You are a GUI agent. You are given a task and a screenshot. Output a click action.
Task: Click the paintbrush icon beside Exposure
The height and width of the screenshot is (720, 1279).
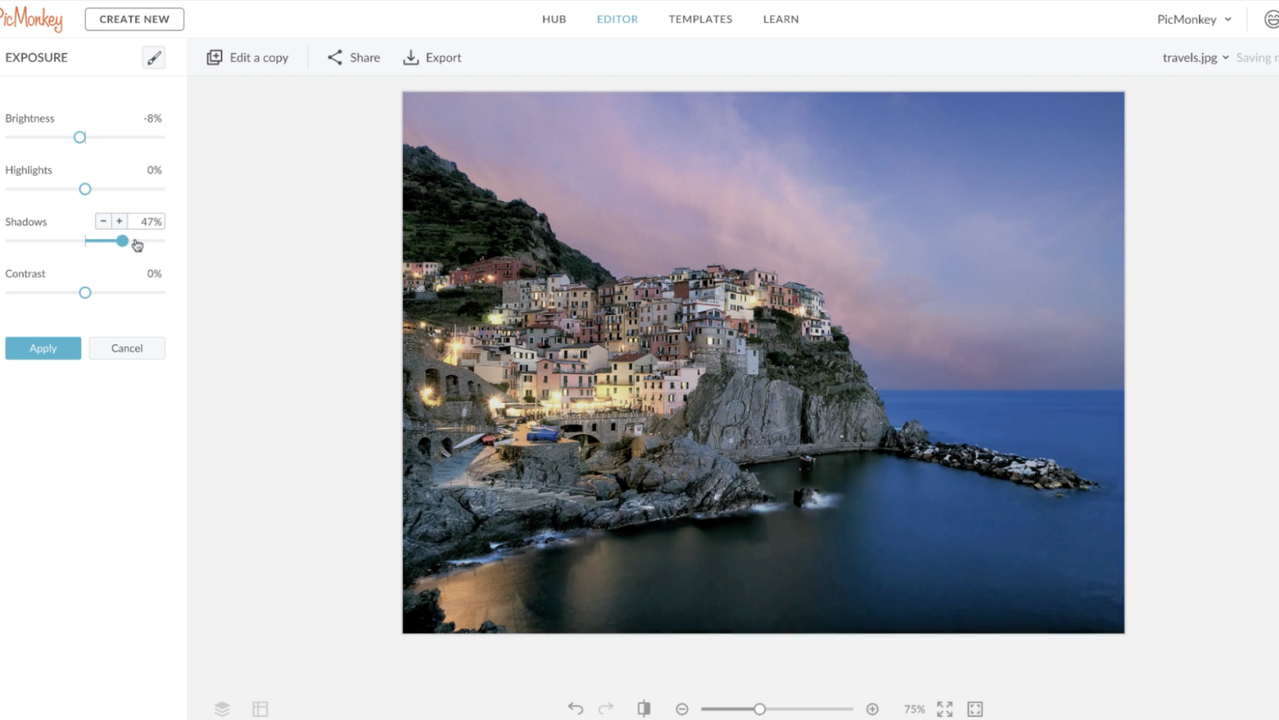(154, 58)
